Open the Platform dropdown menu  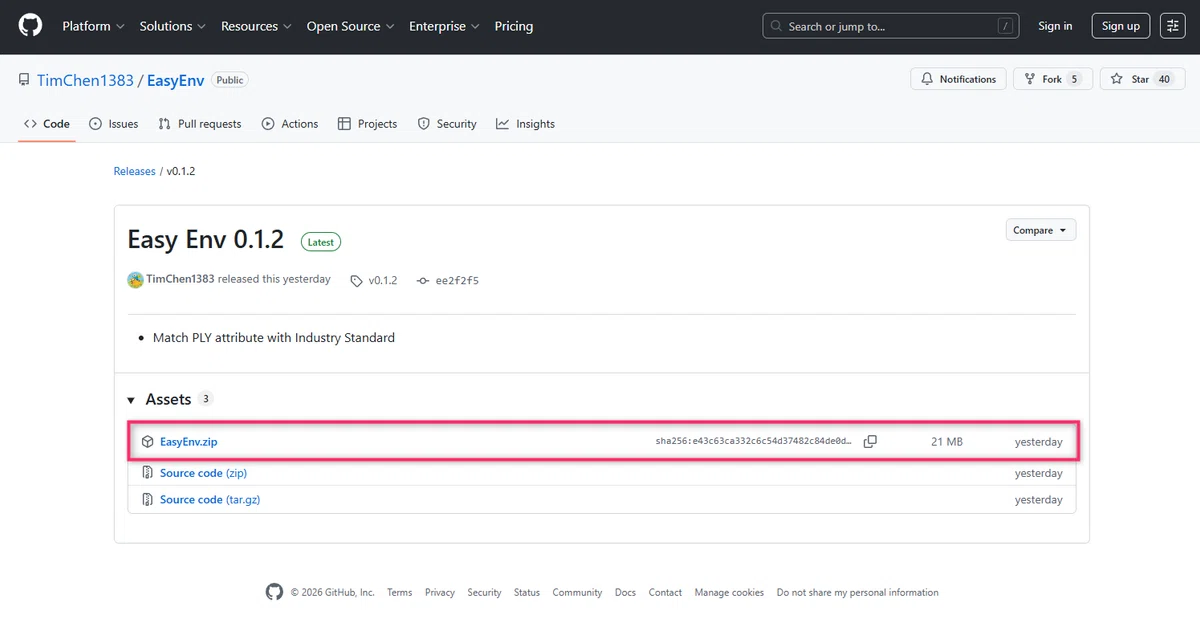coord(93,26)
